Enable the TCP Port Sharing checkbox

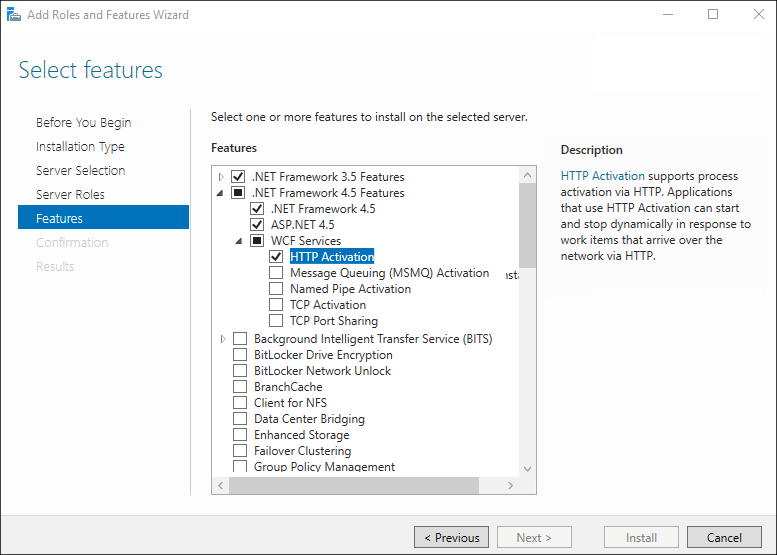276,321
